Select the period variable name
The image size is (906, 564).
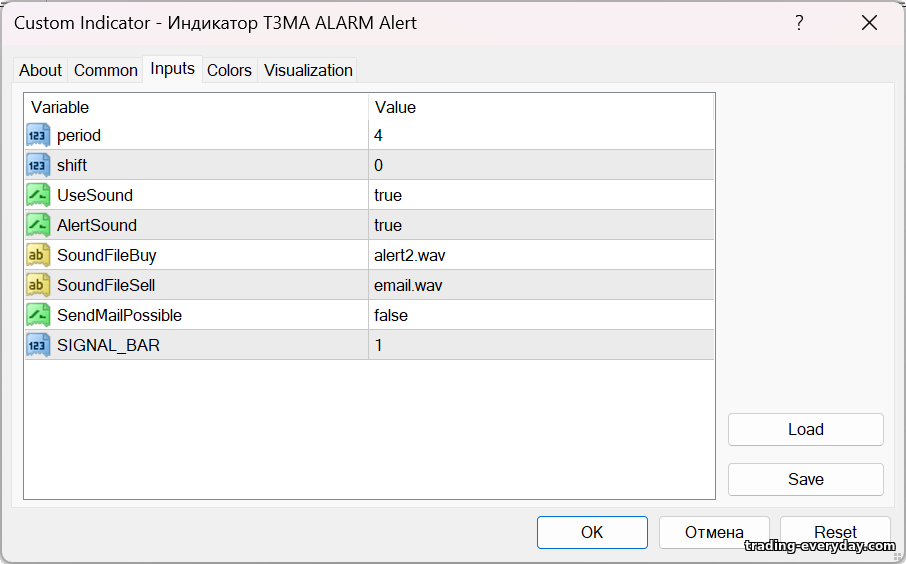pyautogui.click(x=79, y=135)
